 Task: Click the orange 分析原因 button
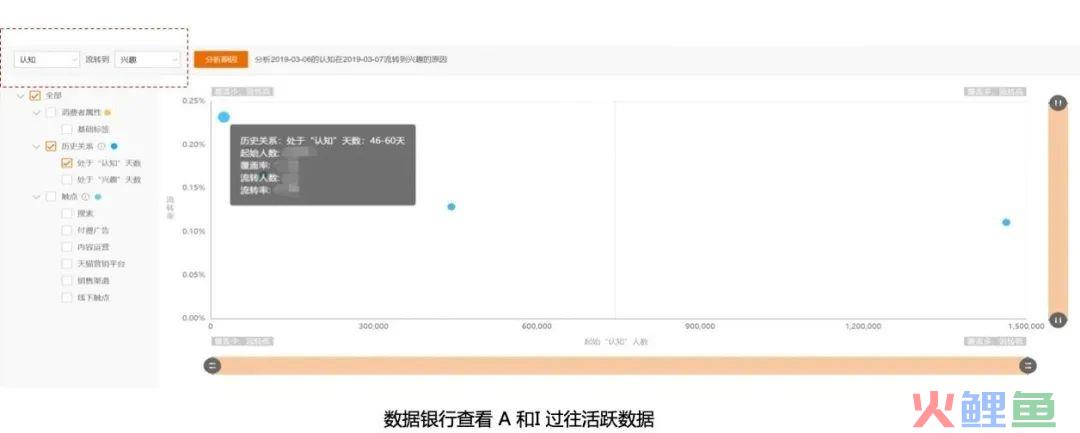pyautogui.click(x=221, y=60)
